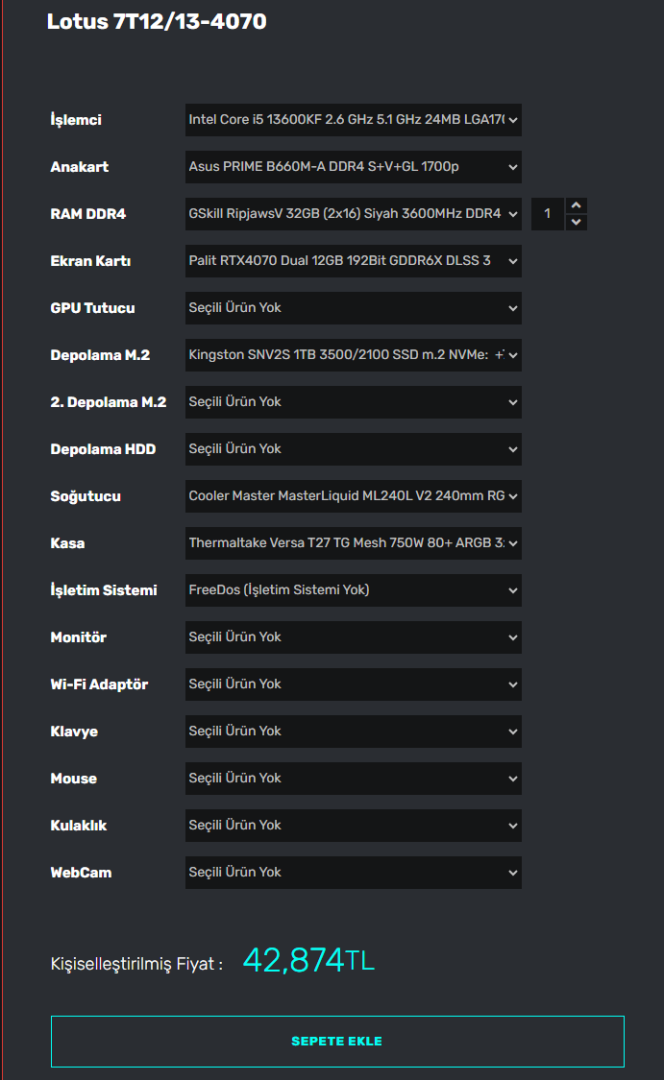Image resolution: width=664 pixels, height=1080 pixels.
Task: Open the Soğutucu cooler dropdown
Action: 353,496
